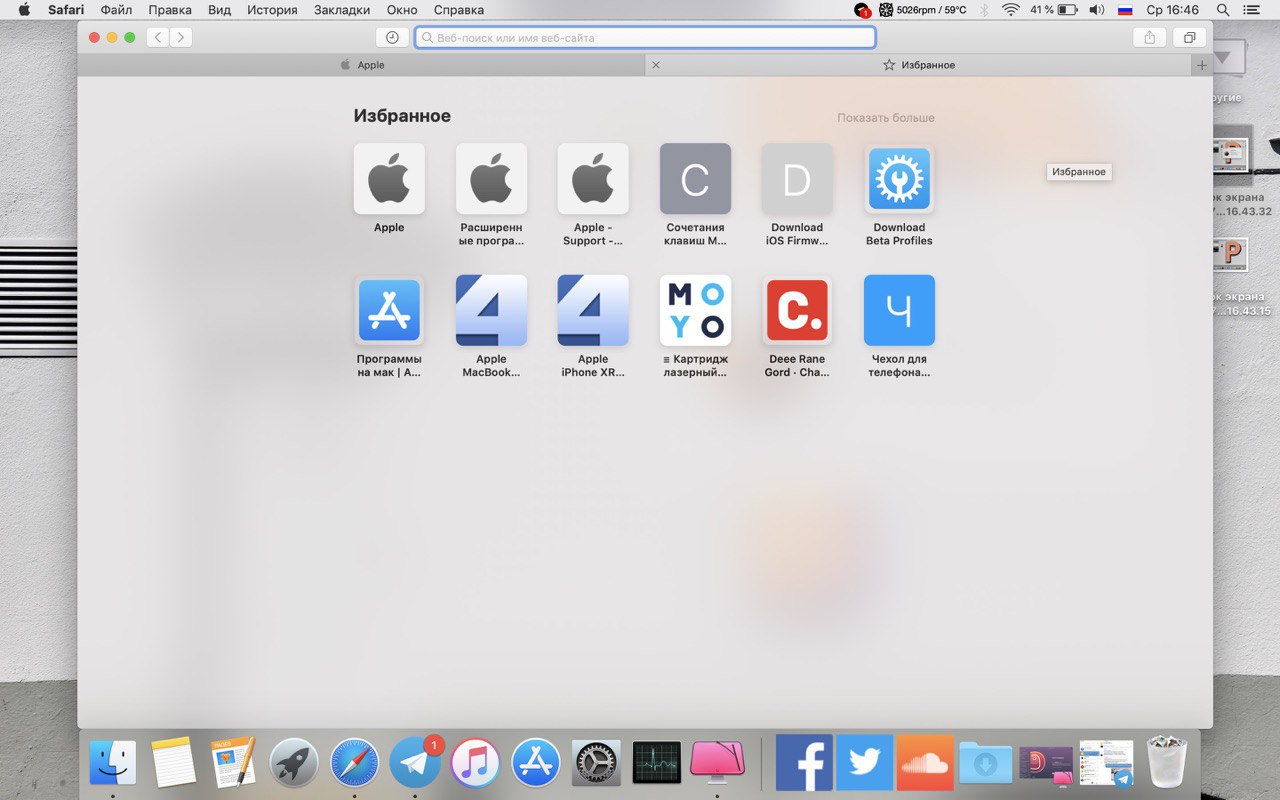Open Download iOS Firmware favorite

797,179
